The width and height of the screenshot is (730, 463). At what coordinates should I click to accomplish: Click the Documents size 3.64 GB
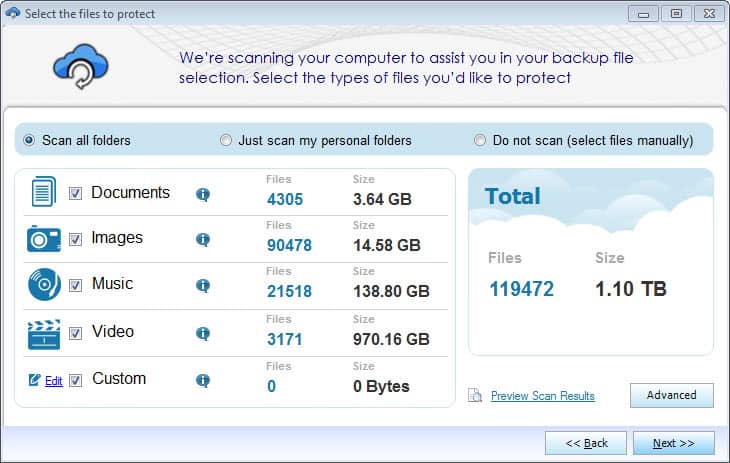coord(382,199)
